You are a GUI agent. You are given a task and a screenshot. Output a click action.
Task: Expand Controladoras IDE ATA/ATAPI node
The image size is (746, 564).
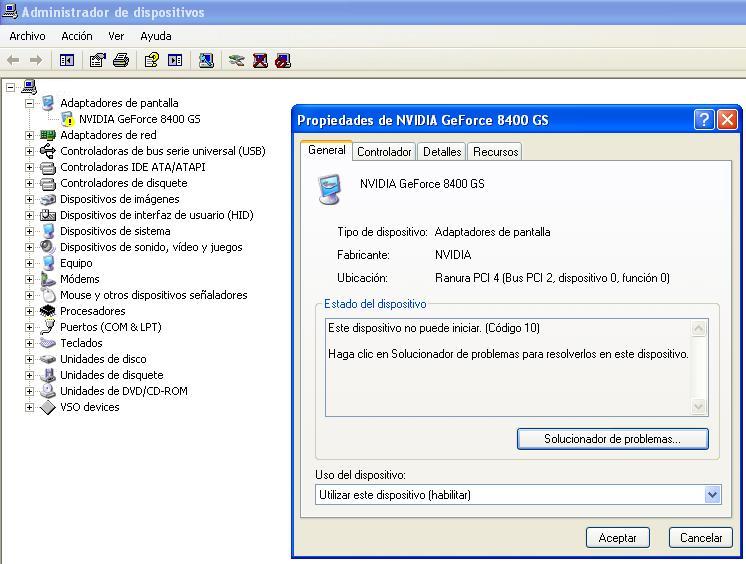[x=29, y=168]
